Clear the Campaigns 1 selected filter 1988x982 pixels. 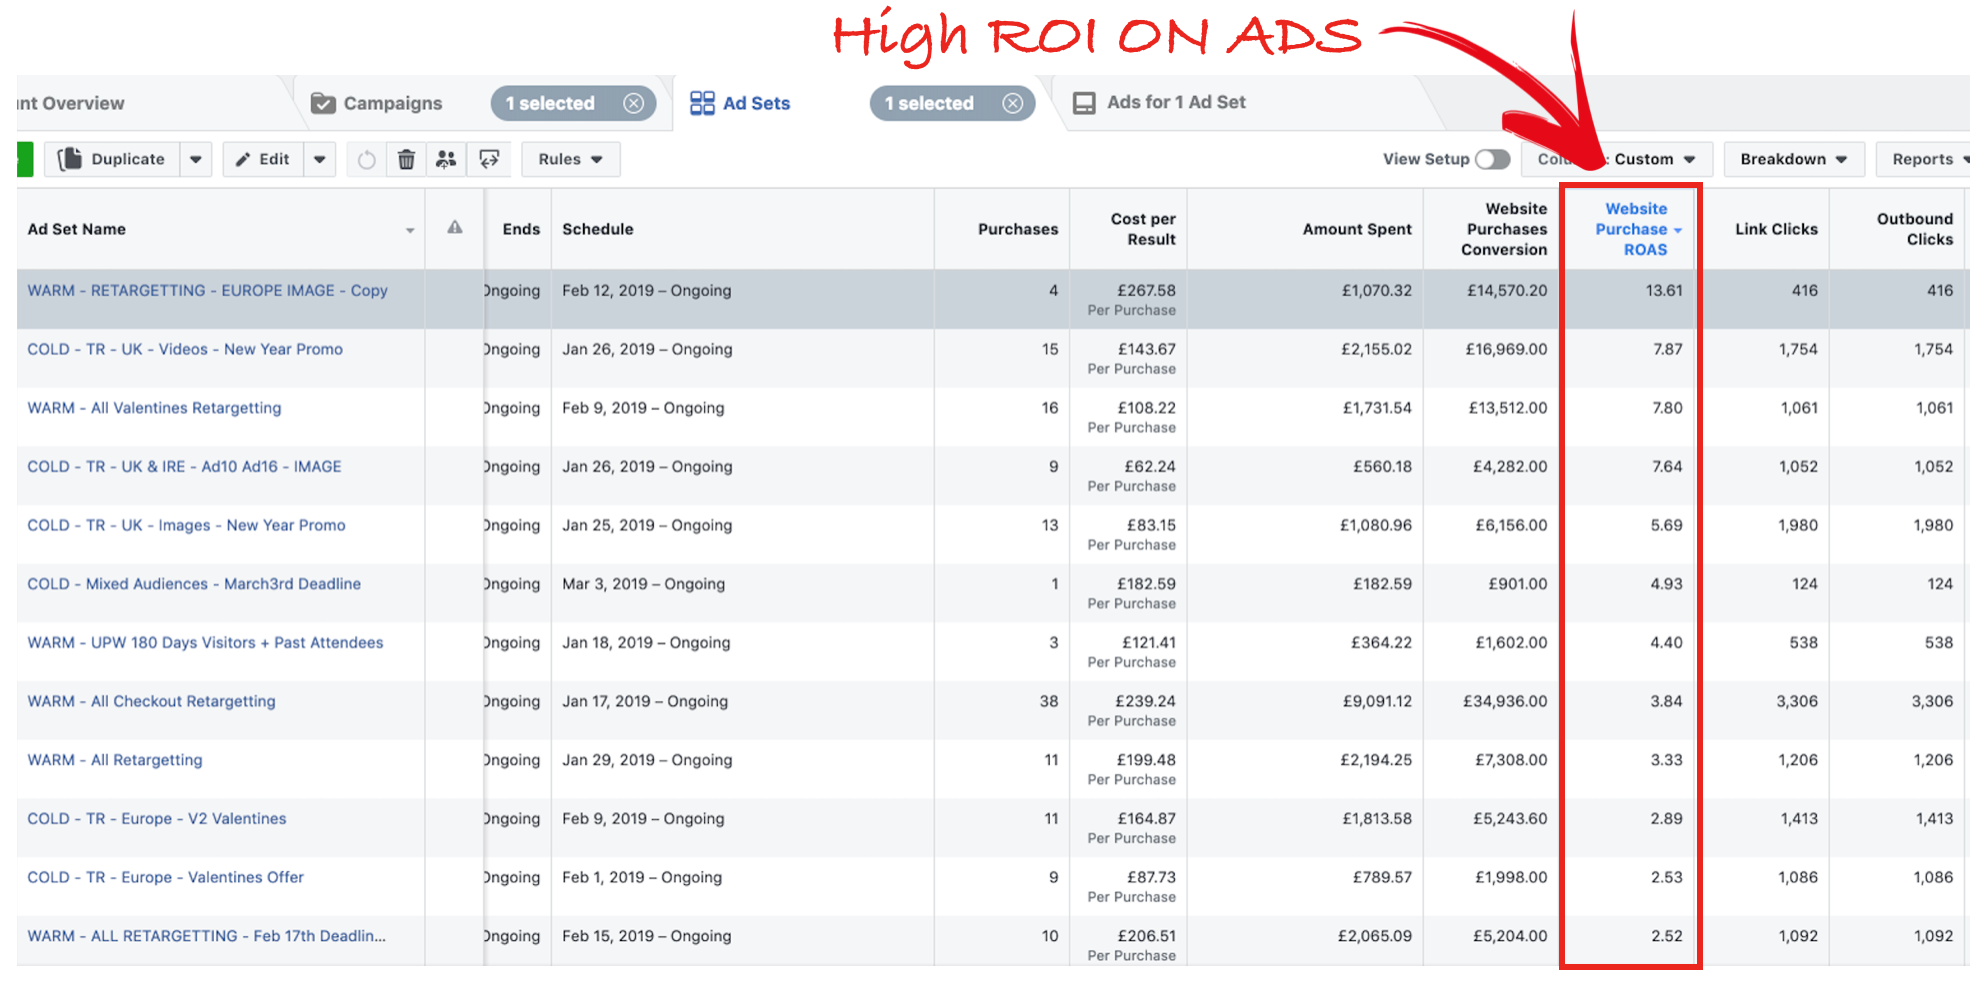click(x=633, y=103)
